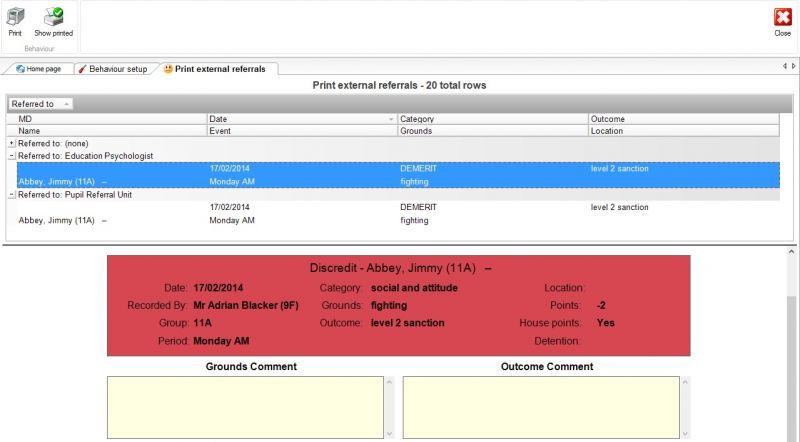The height and width of the screenshot is (442, 800).
Task: Select highlighted Abbey, Jimmy (11A) Education Psychologist row
Action: click(398, 175)
